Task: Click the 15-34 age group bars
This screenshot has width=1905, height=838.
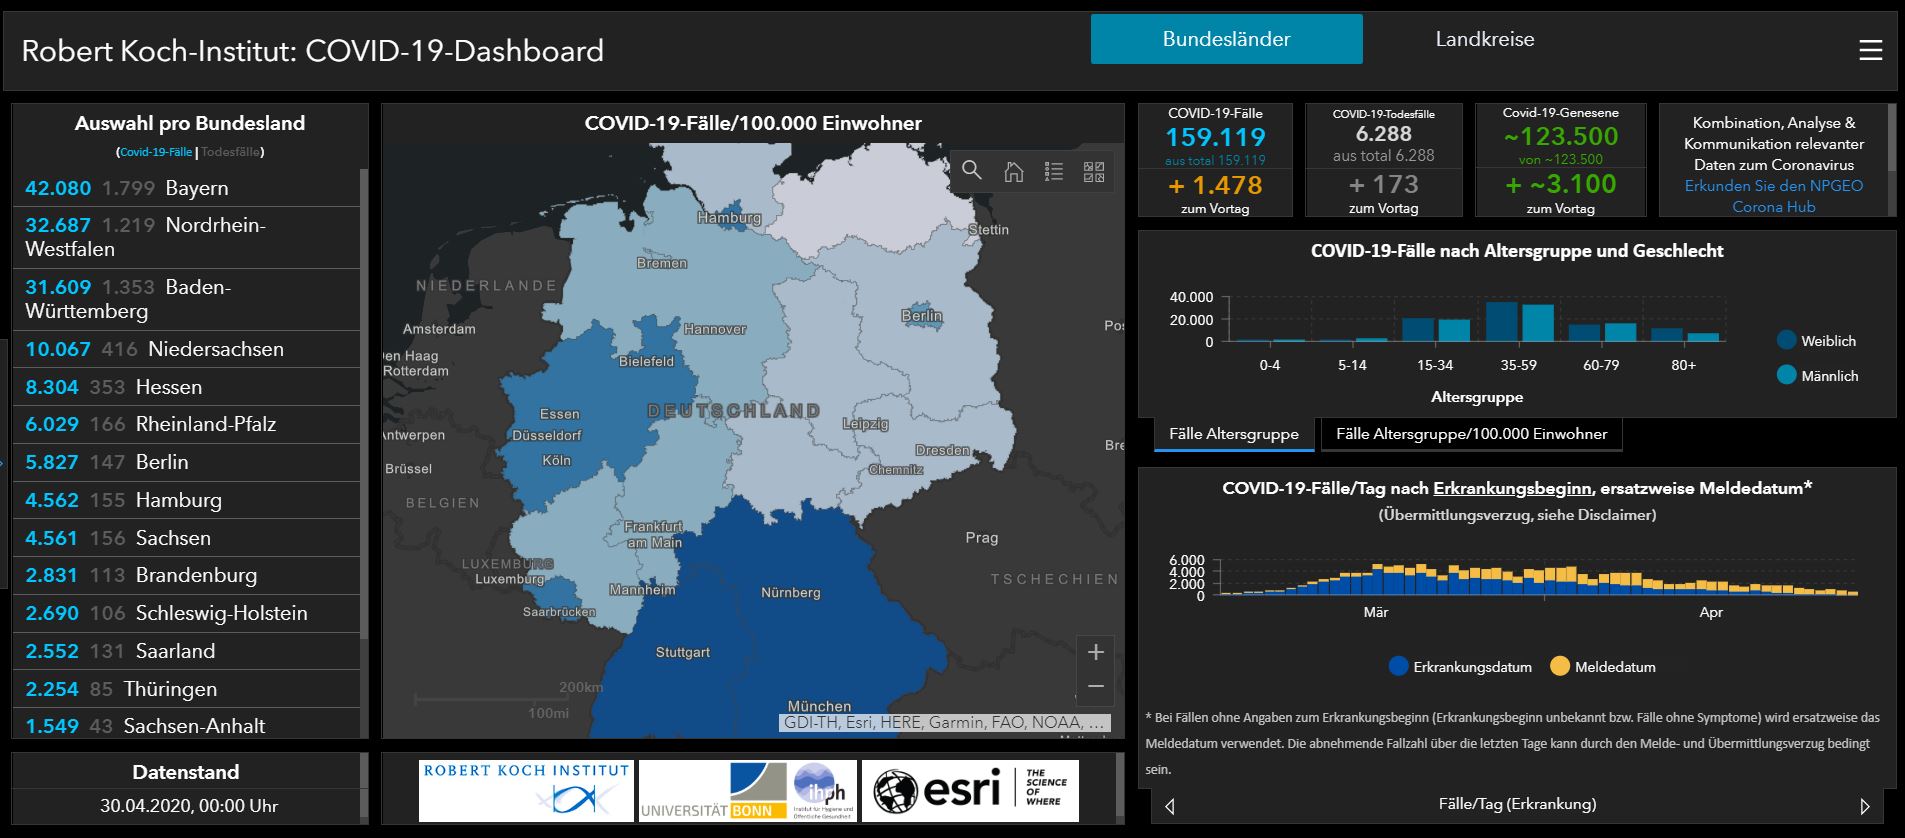Action: tap(1436, 330)
